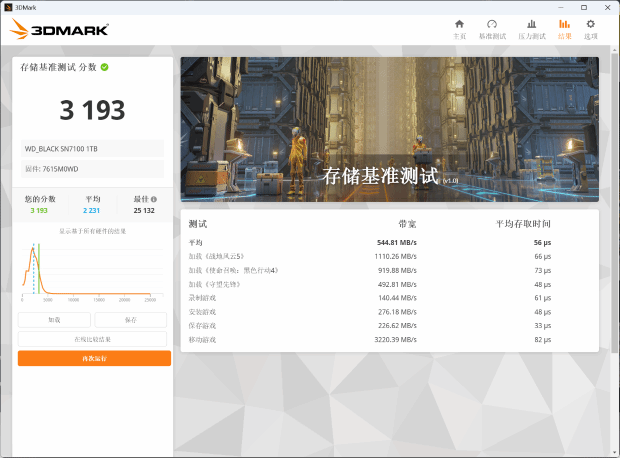
Task: Select the firmware 7615M0WD field
Action: pyautogui.click(x=92, y=169)
